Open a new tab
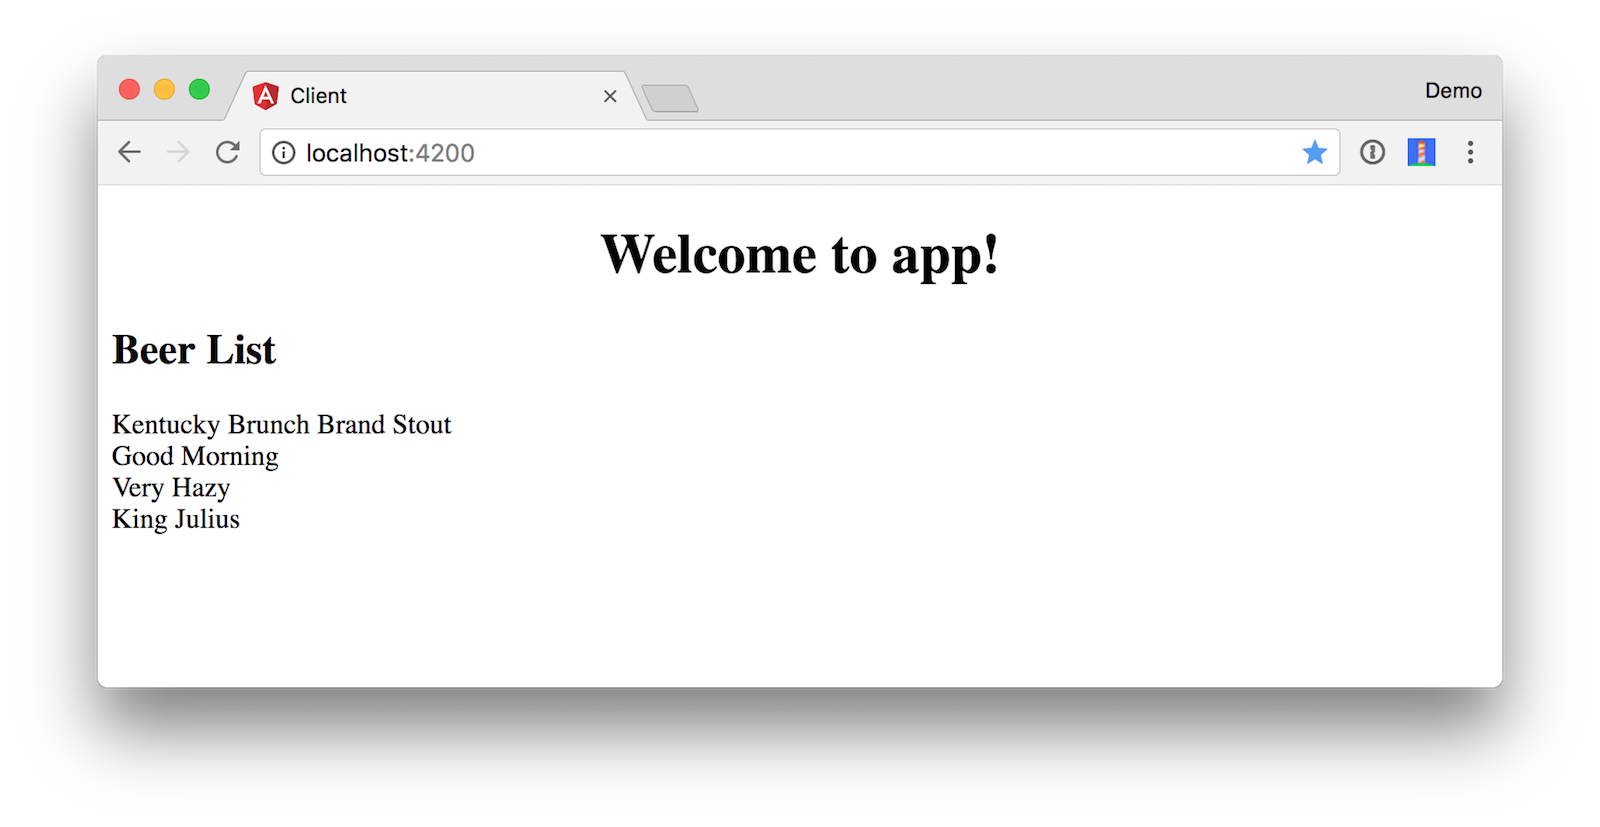 coord(670,98)
